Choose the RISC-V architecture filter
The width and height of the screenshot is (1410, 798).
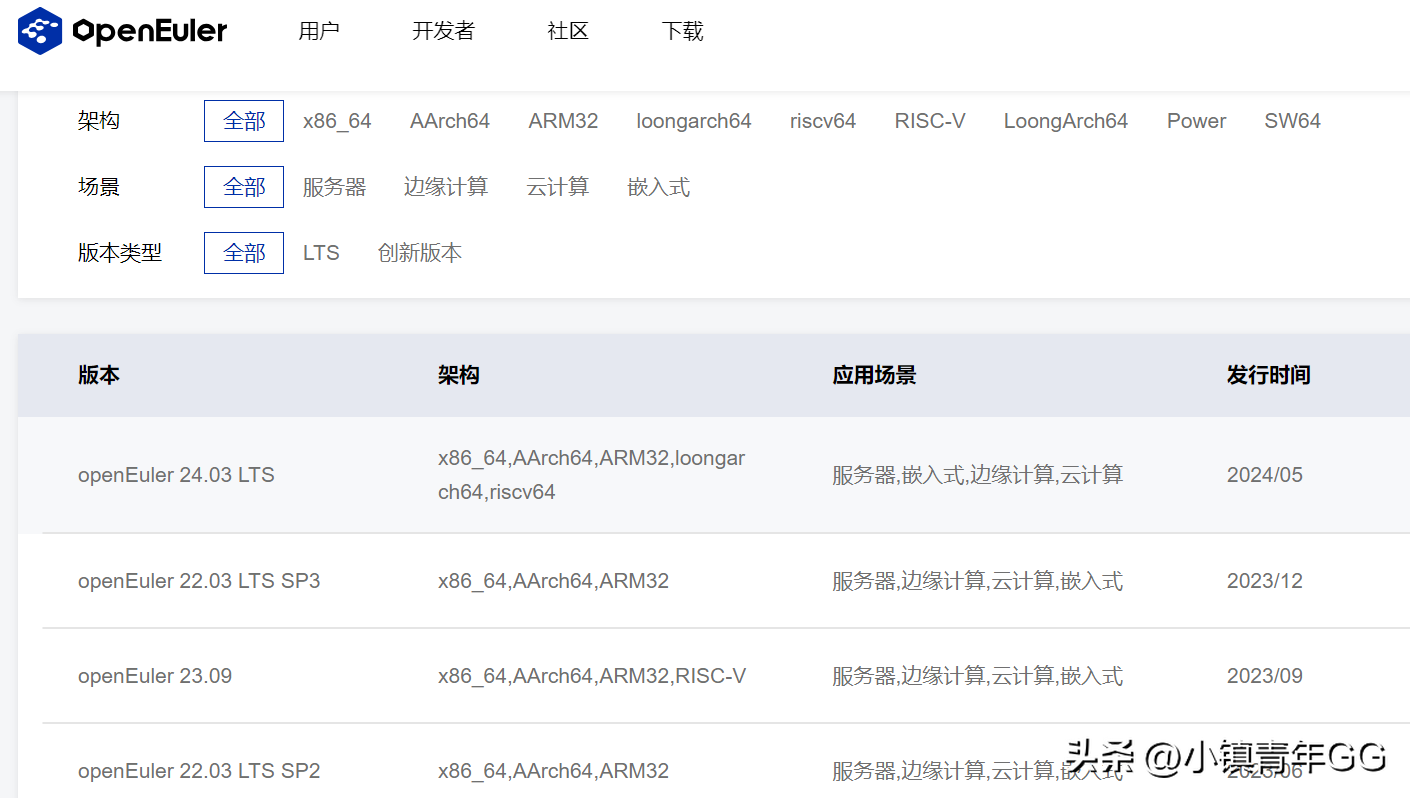tap(930, 121)
